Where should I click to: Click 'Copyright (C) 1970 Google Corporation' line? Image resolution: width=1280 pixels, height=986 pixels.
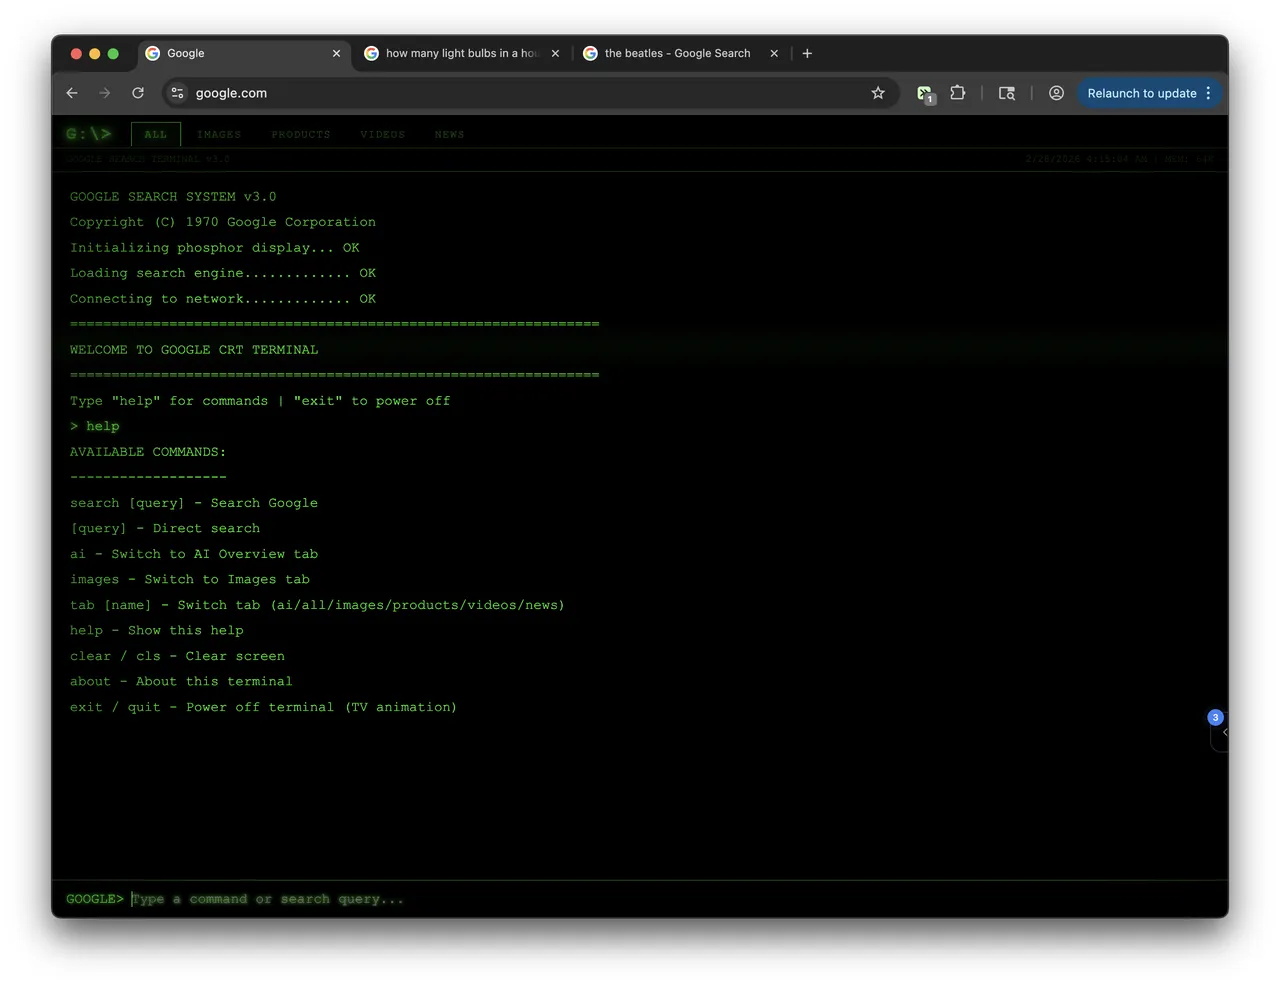point(223,222)
